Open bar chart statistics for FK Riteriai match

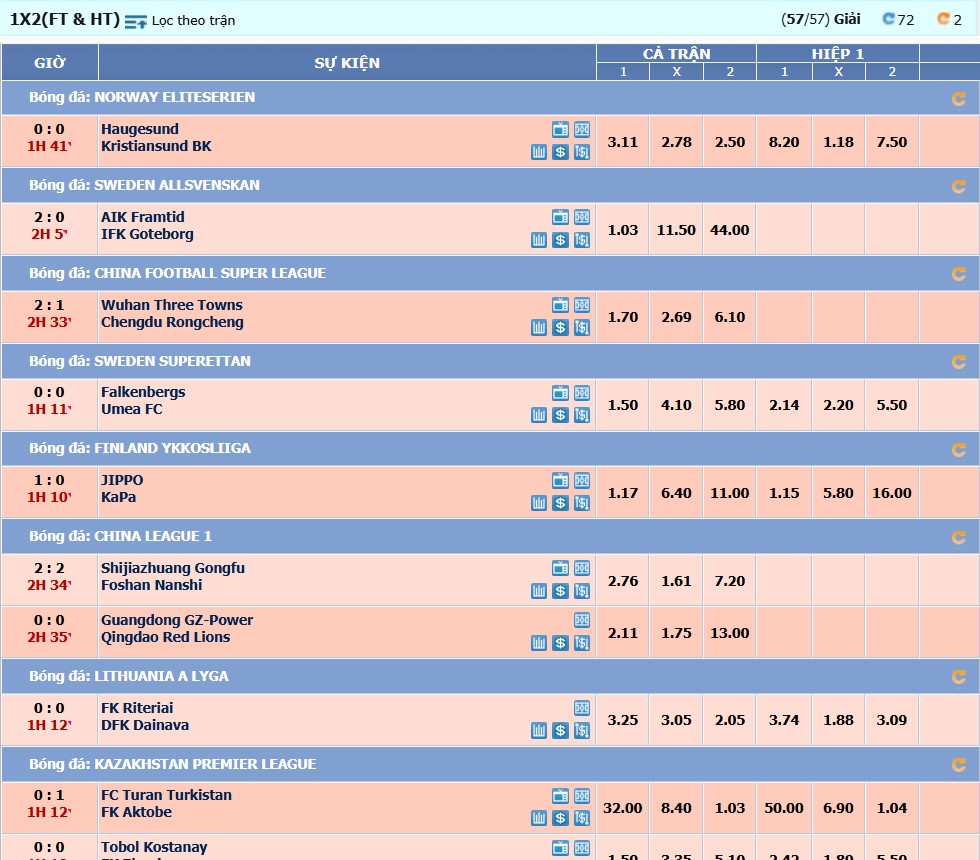[539, 731]
